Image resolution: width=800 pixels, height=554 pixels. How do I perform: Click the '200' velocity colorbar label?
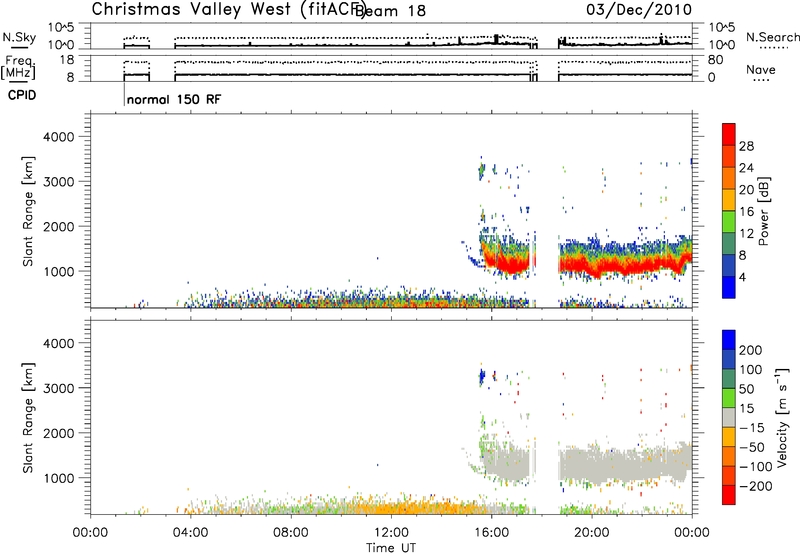pos(751,350)
